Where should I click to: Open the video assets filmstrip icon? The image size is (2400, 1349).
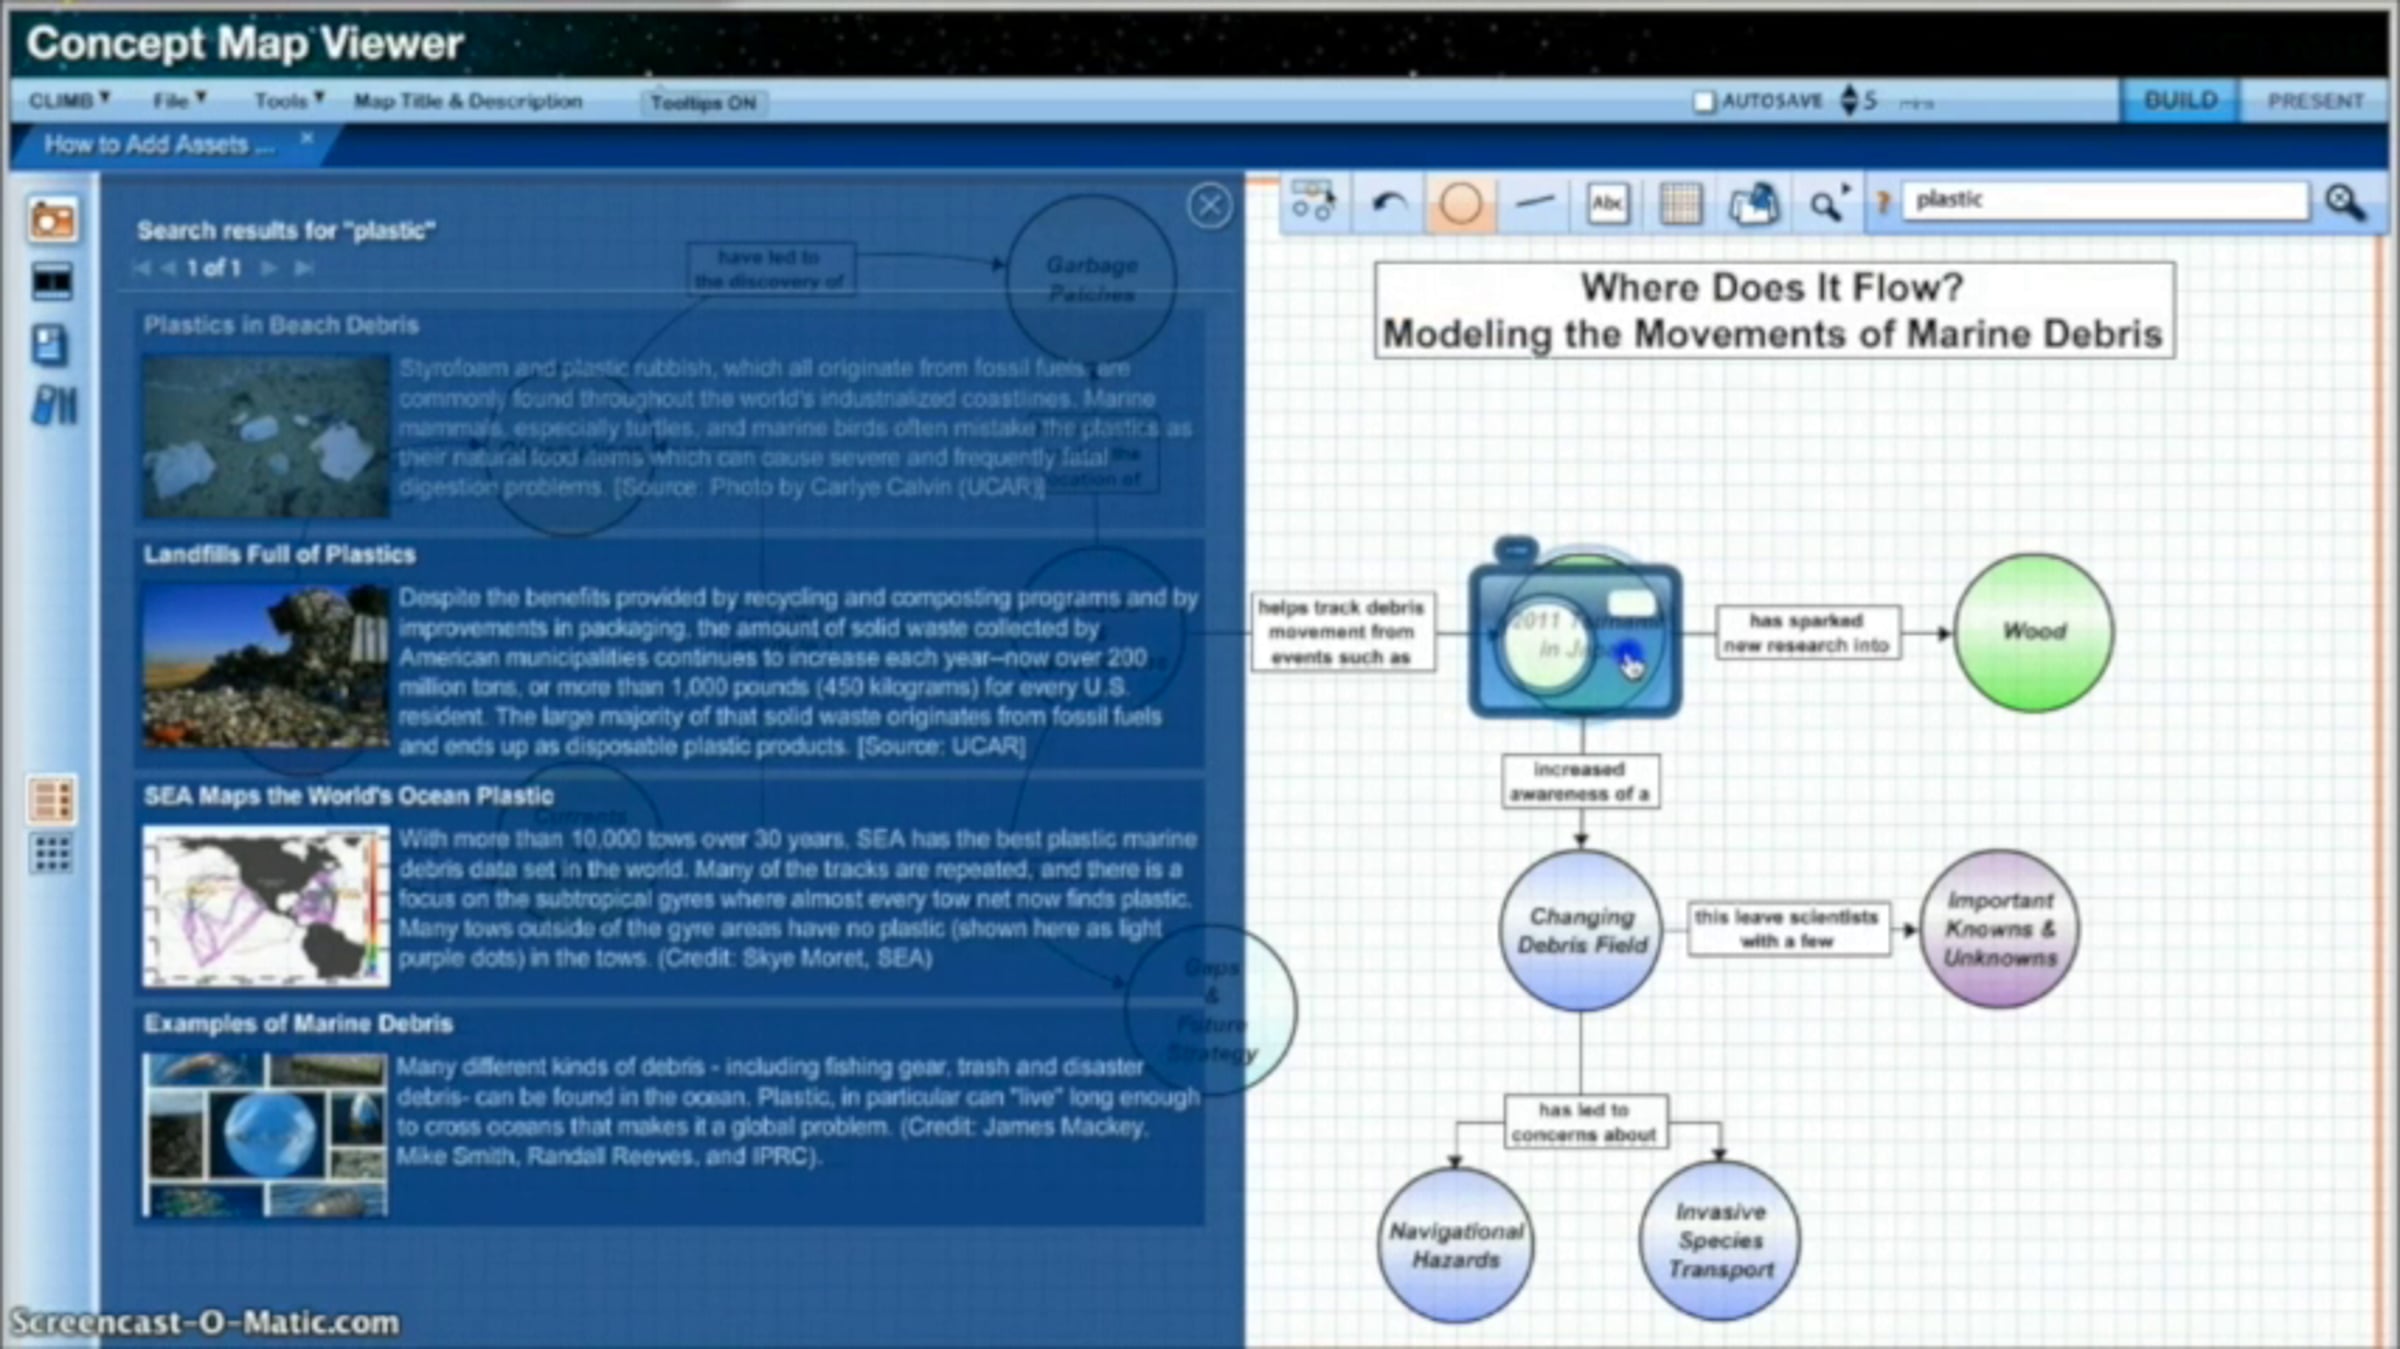[x=52, y=282]
